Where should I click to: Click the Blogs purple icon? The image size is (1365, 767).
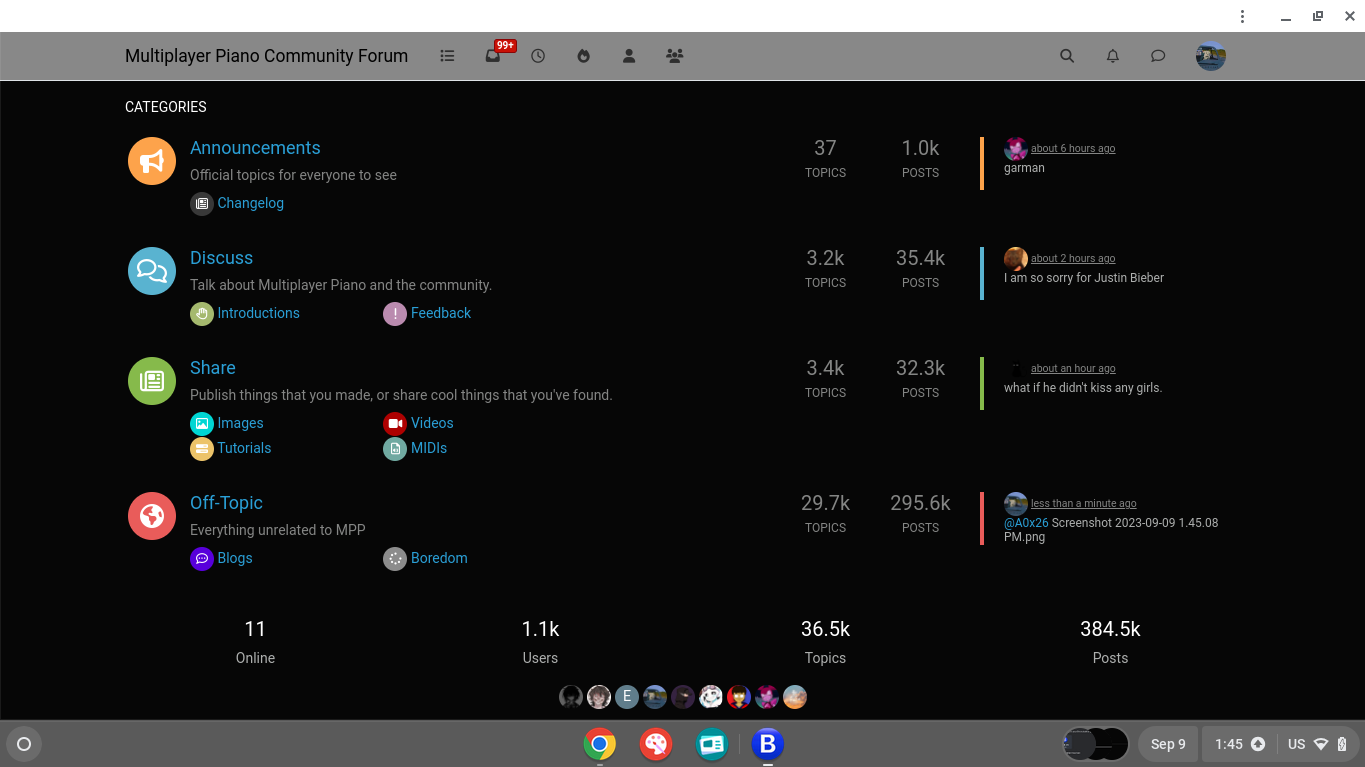pyautogui.click(x=202, y=558)
